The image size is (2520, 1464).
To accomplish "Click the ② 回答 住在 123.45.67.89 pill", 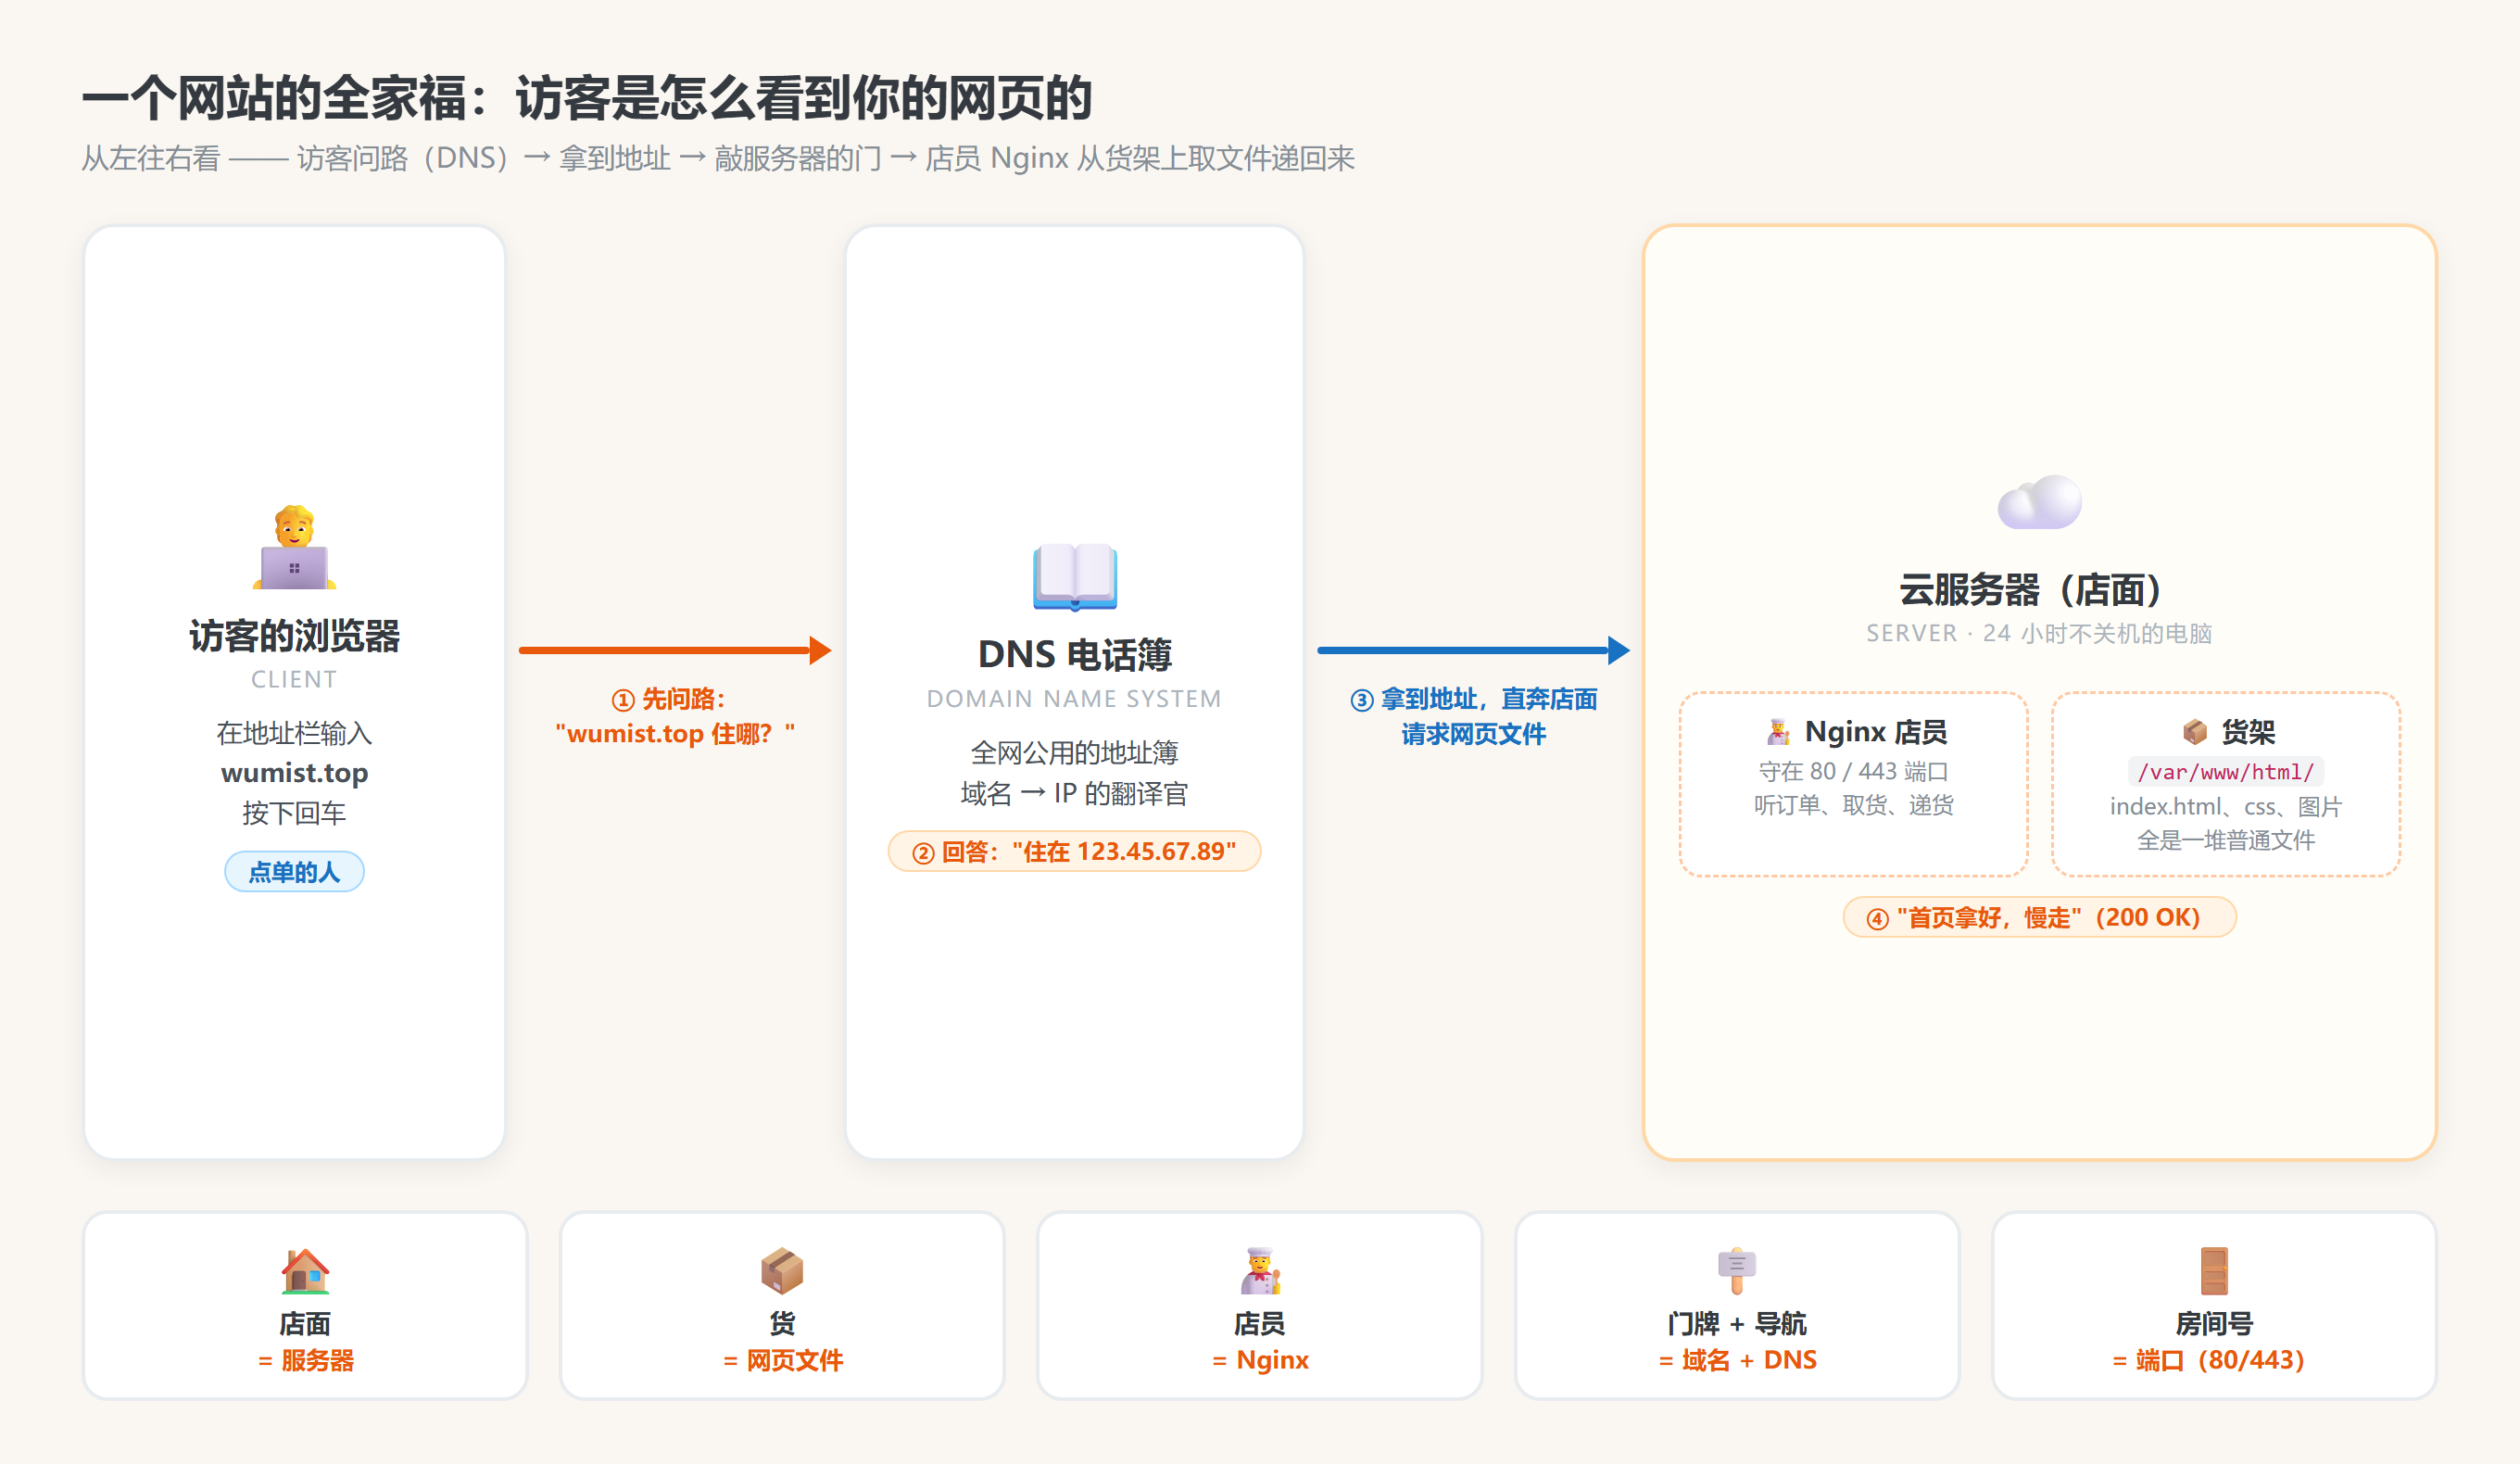I will tap(1075, 851).
